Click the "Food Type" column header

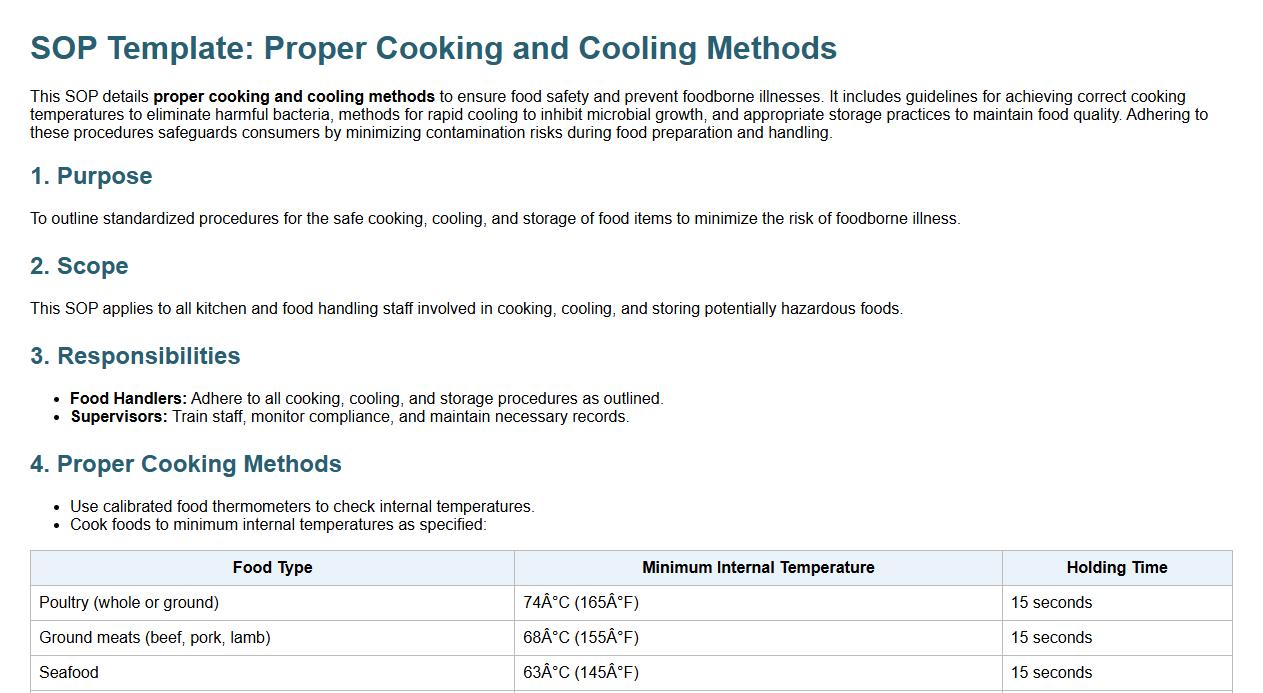272,567
